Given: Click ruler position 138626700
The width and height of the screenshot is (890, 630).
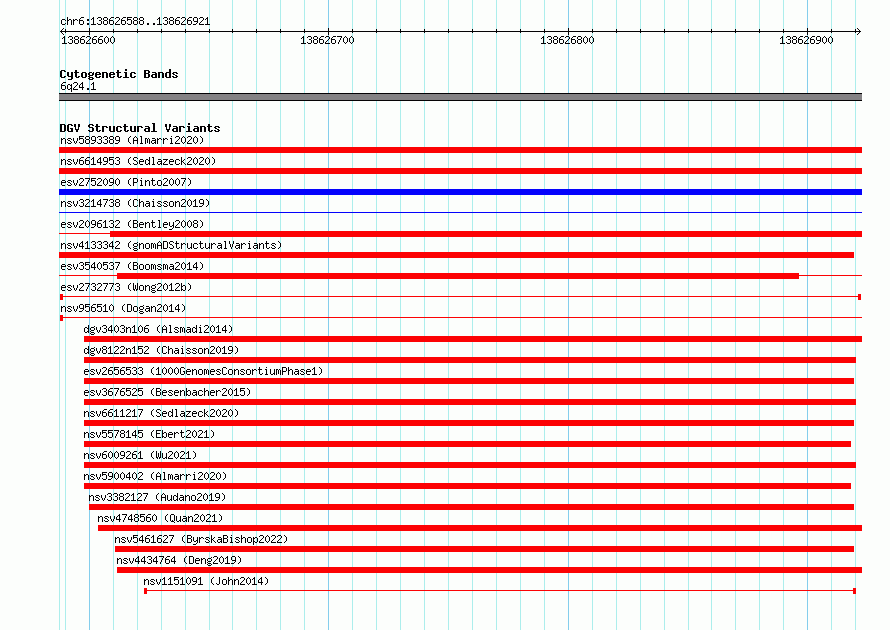Looking at the screenshot, I should pyautogui.click(x=328, y=40).
